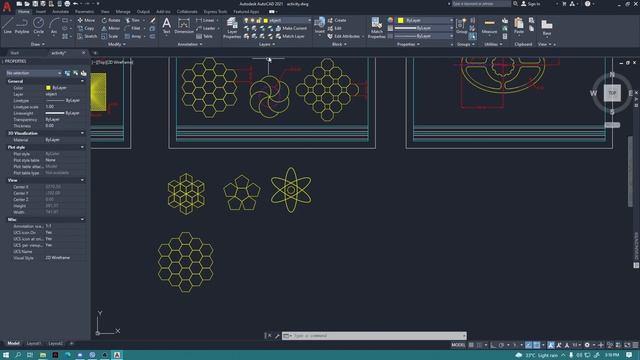The image size is (640, 360).
Task: Collapse the View properties section
Action: [82, 180]
